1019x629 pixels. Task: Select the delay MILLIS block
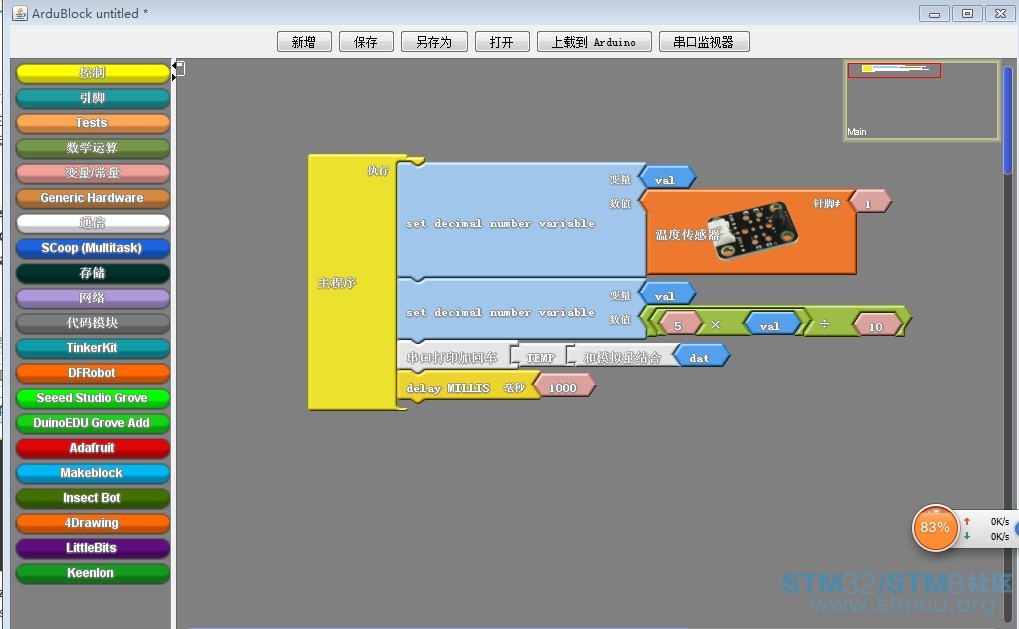point(467,387)
